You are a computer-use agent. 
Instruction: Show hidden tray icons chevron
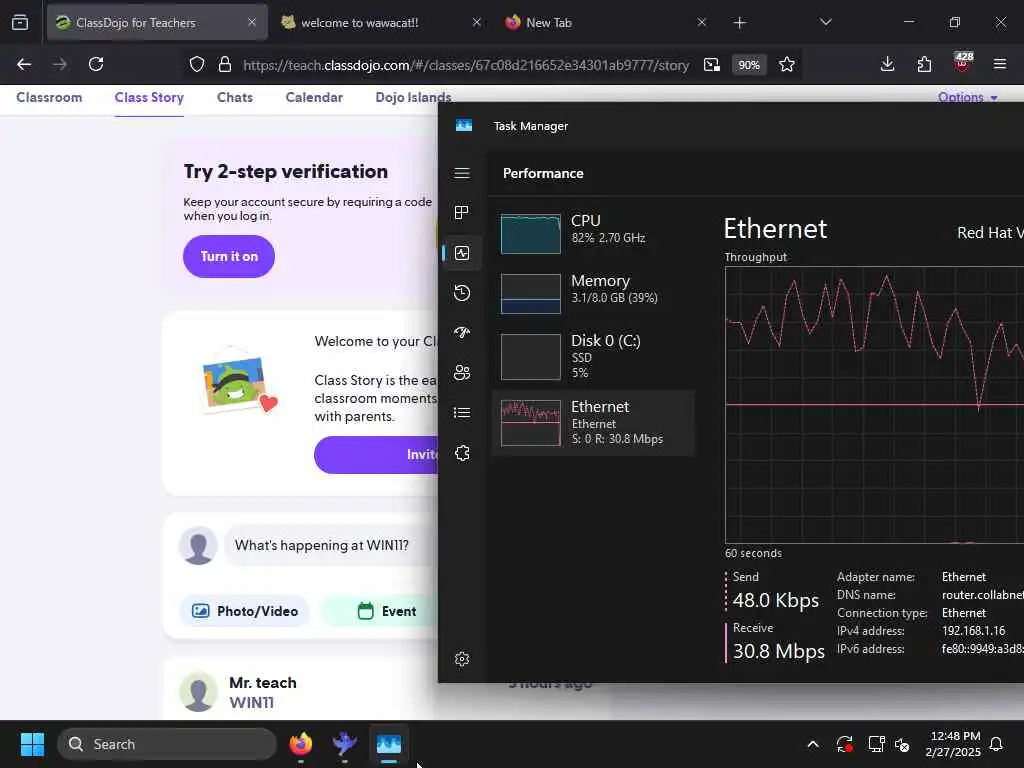point(812,744)
